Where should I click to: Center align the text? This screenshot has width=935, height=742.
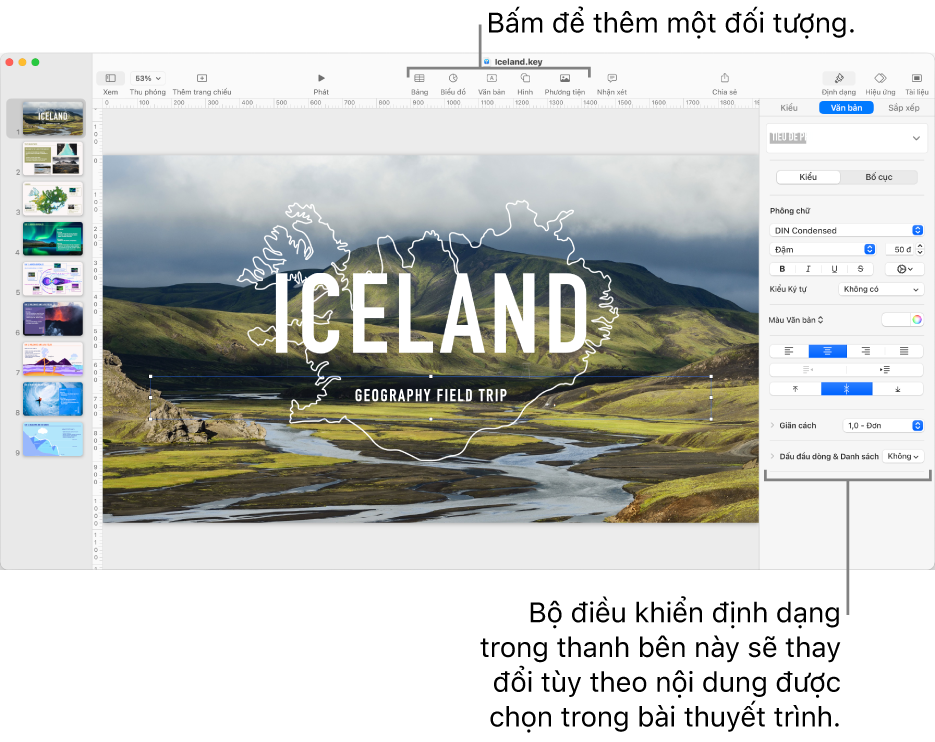click(828, 351)
